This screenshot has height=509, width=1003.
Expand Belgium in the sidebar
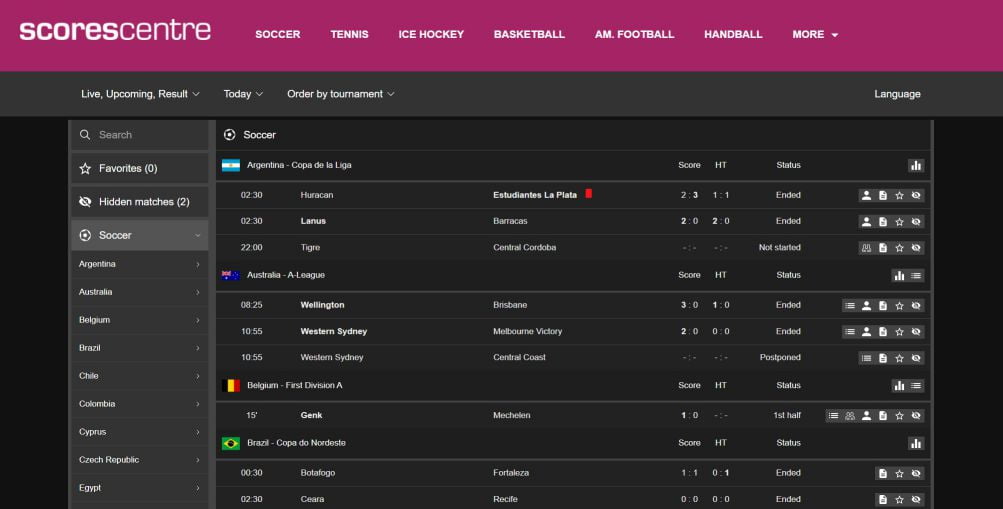point(139,320)
